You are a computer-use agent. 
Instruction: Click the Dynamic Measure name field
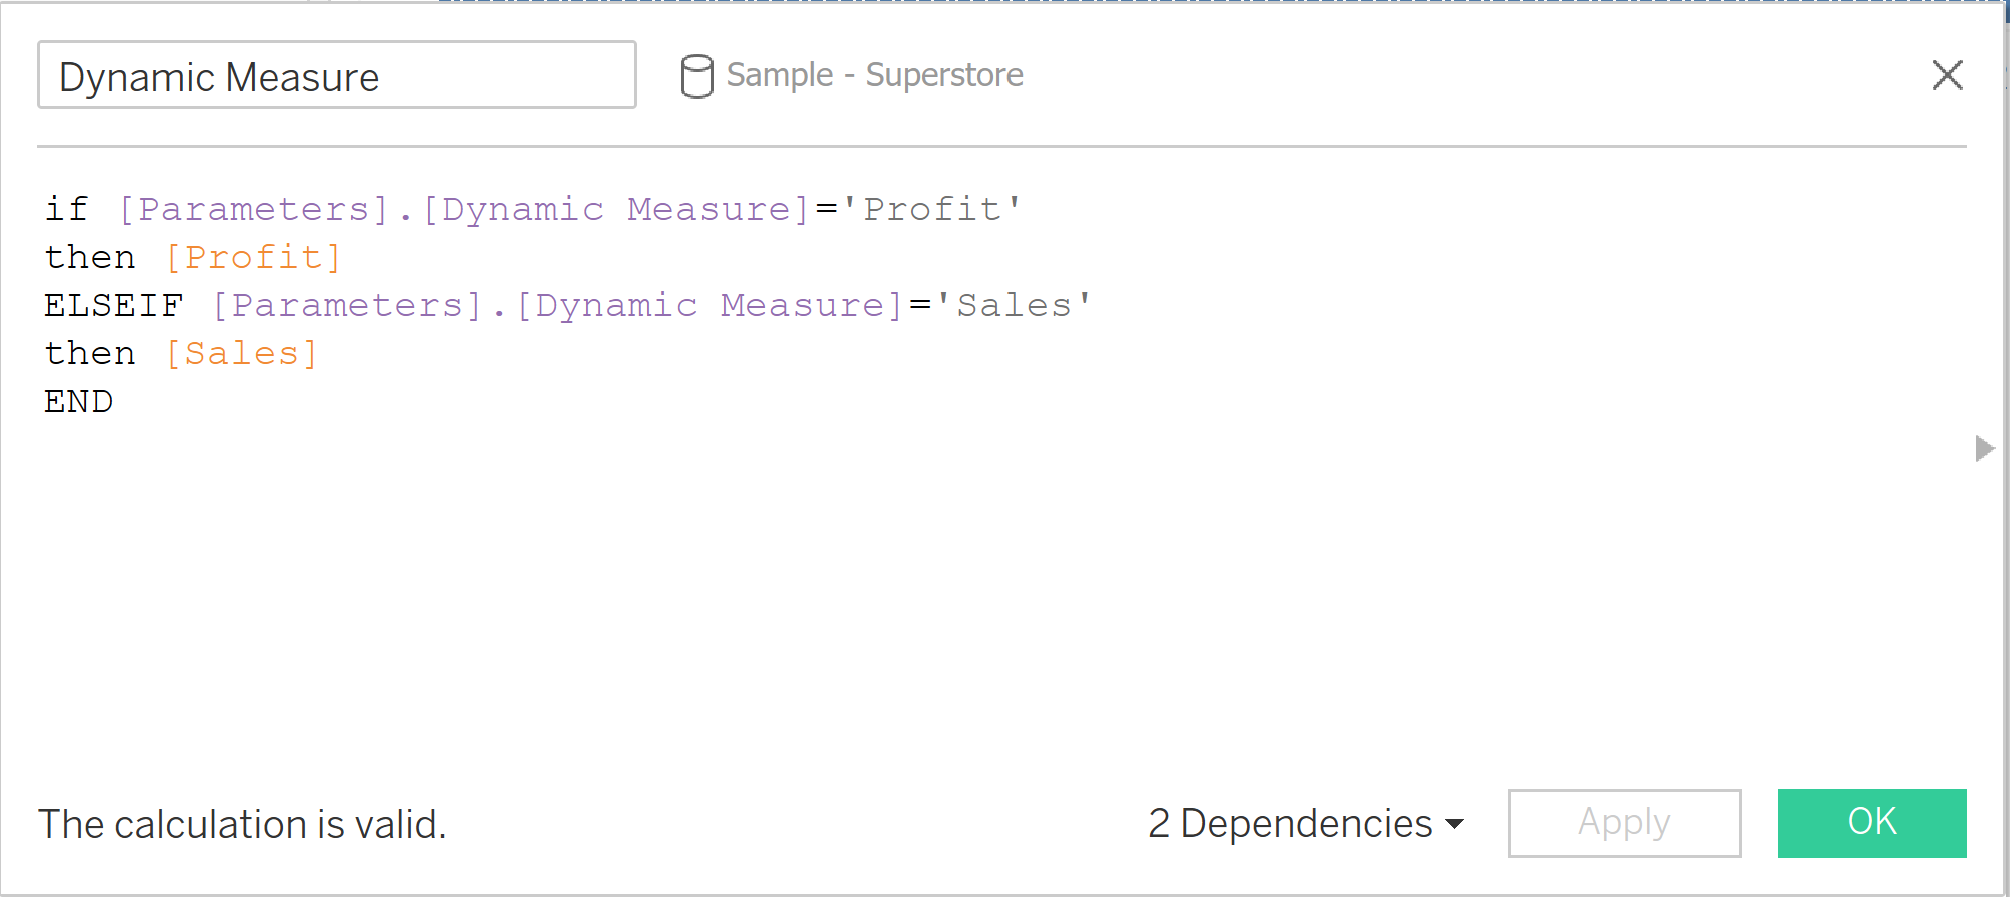[336, 76]
